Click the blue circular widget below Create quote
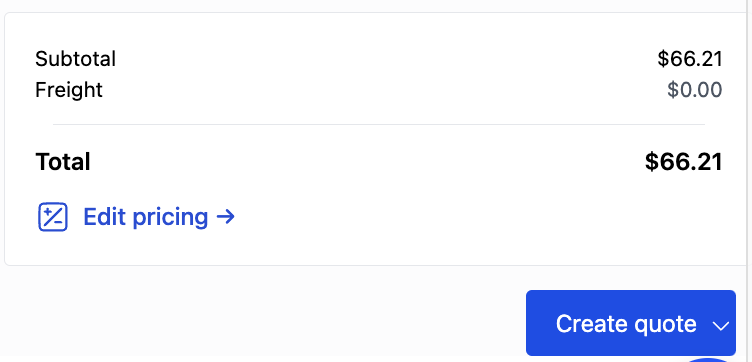 pos(708,360)
